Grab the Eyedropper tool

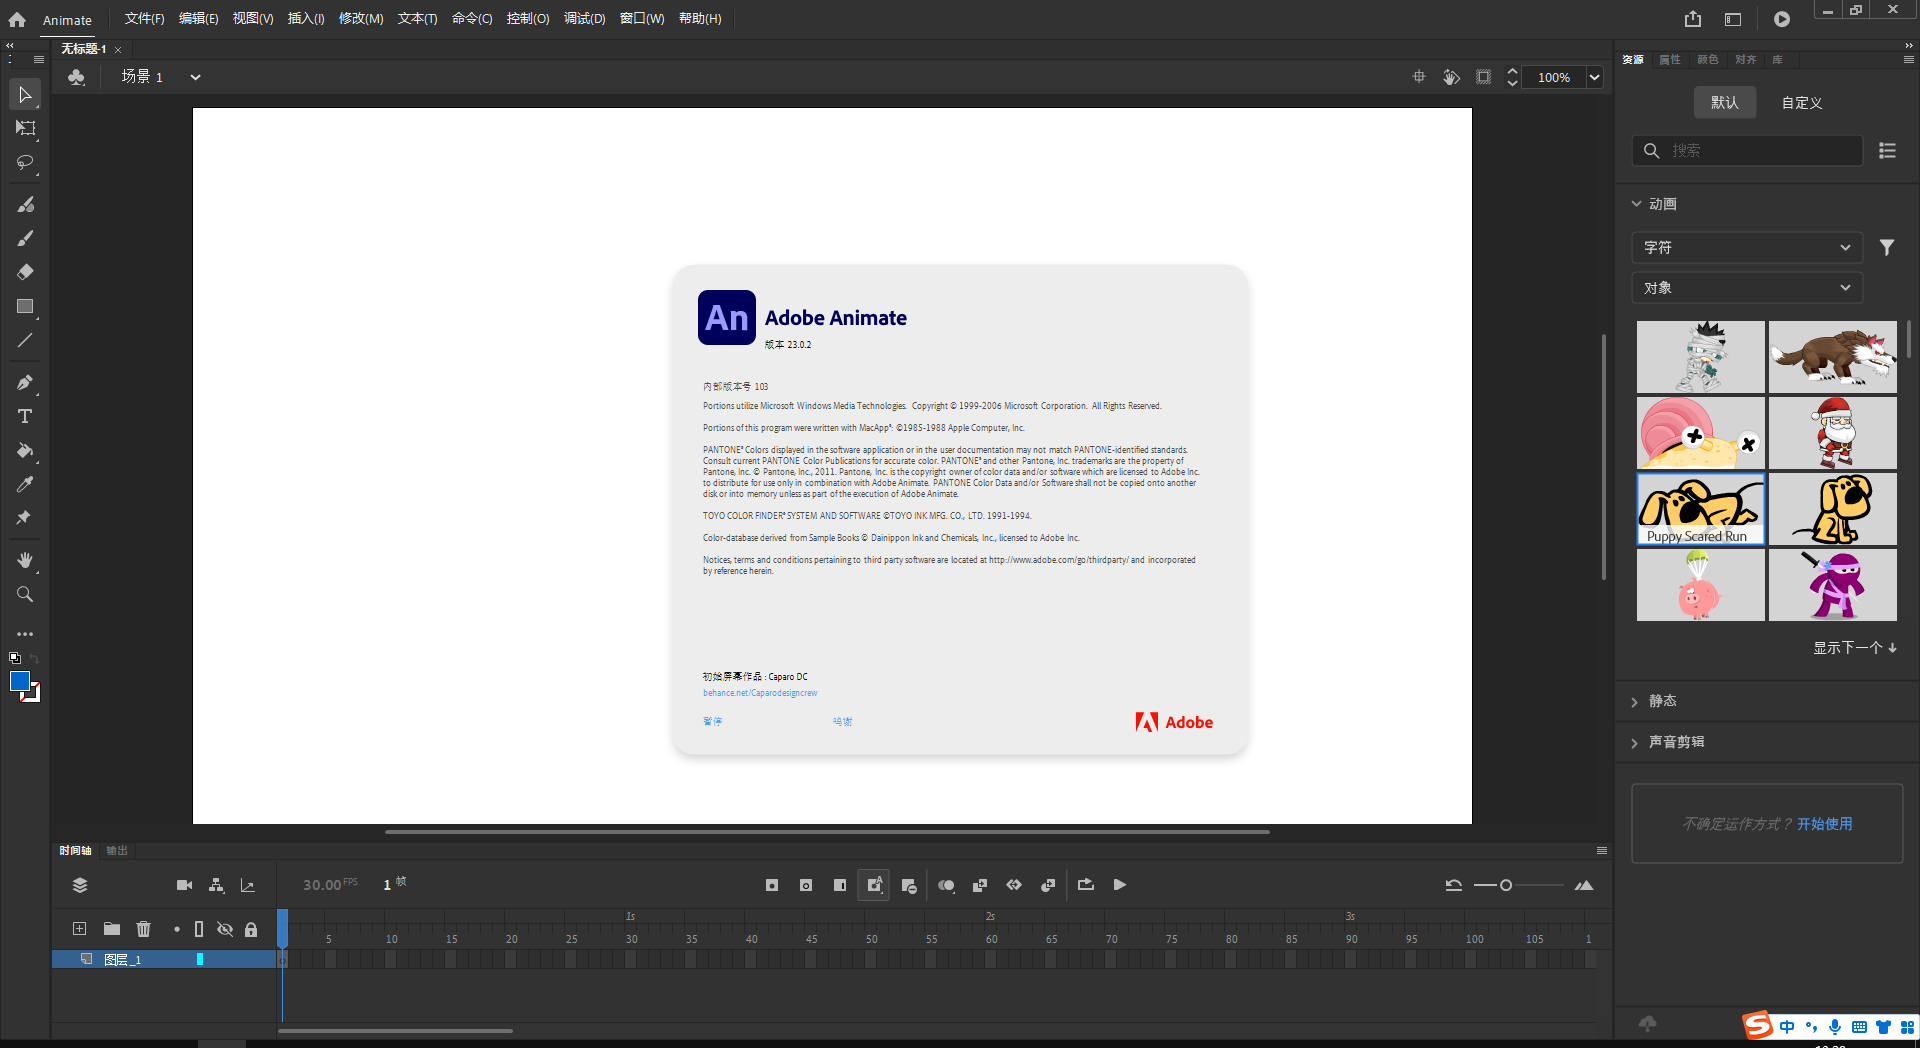click(x=25, y=484)
